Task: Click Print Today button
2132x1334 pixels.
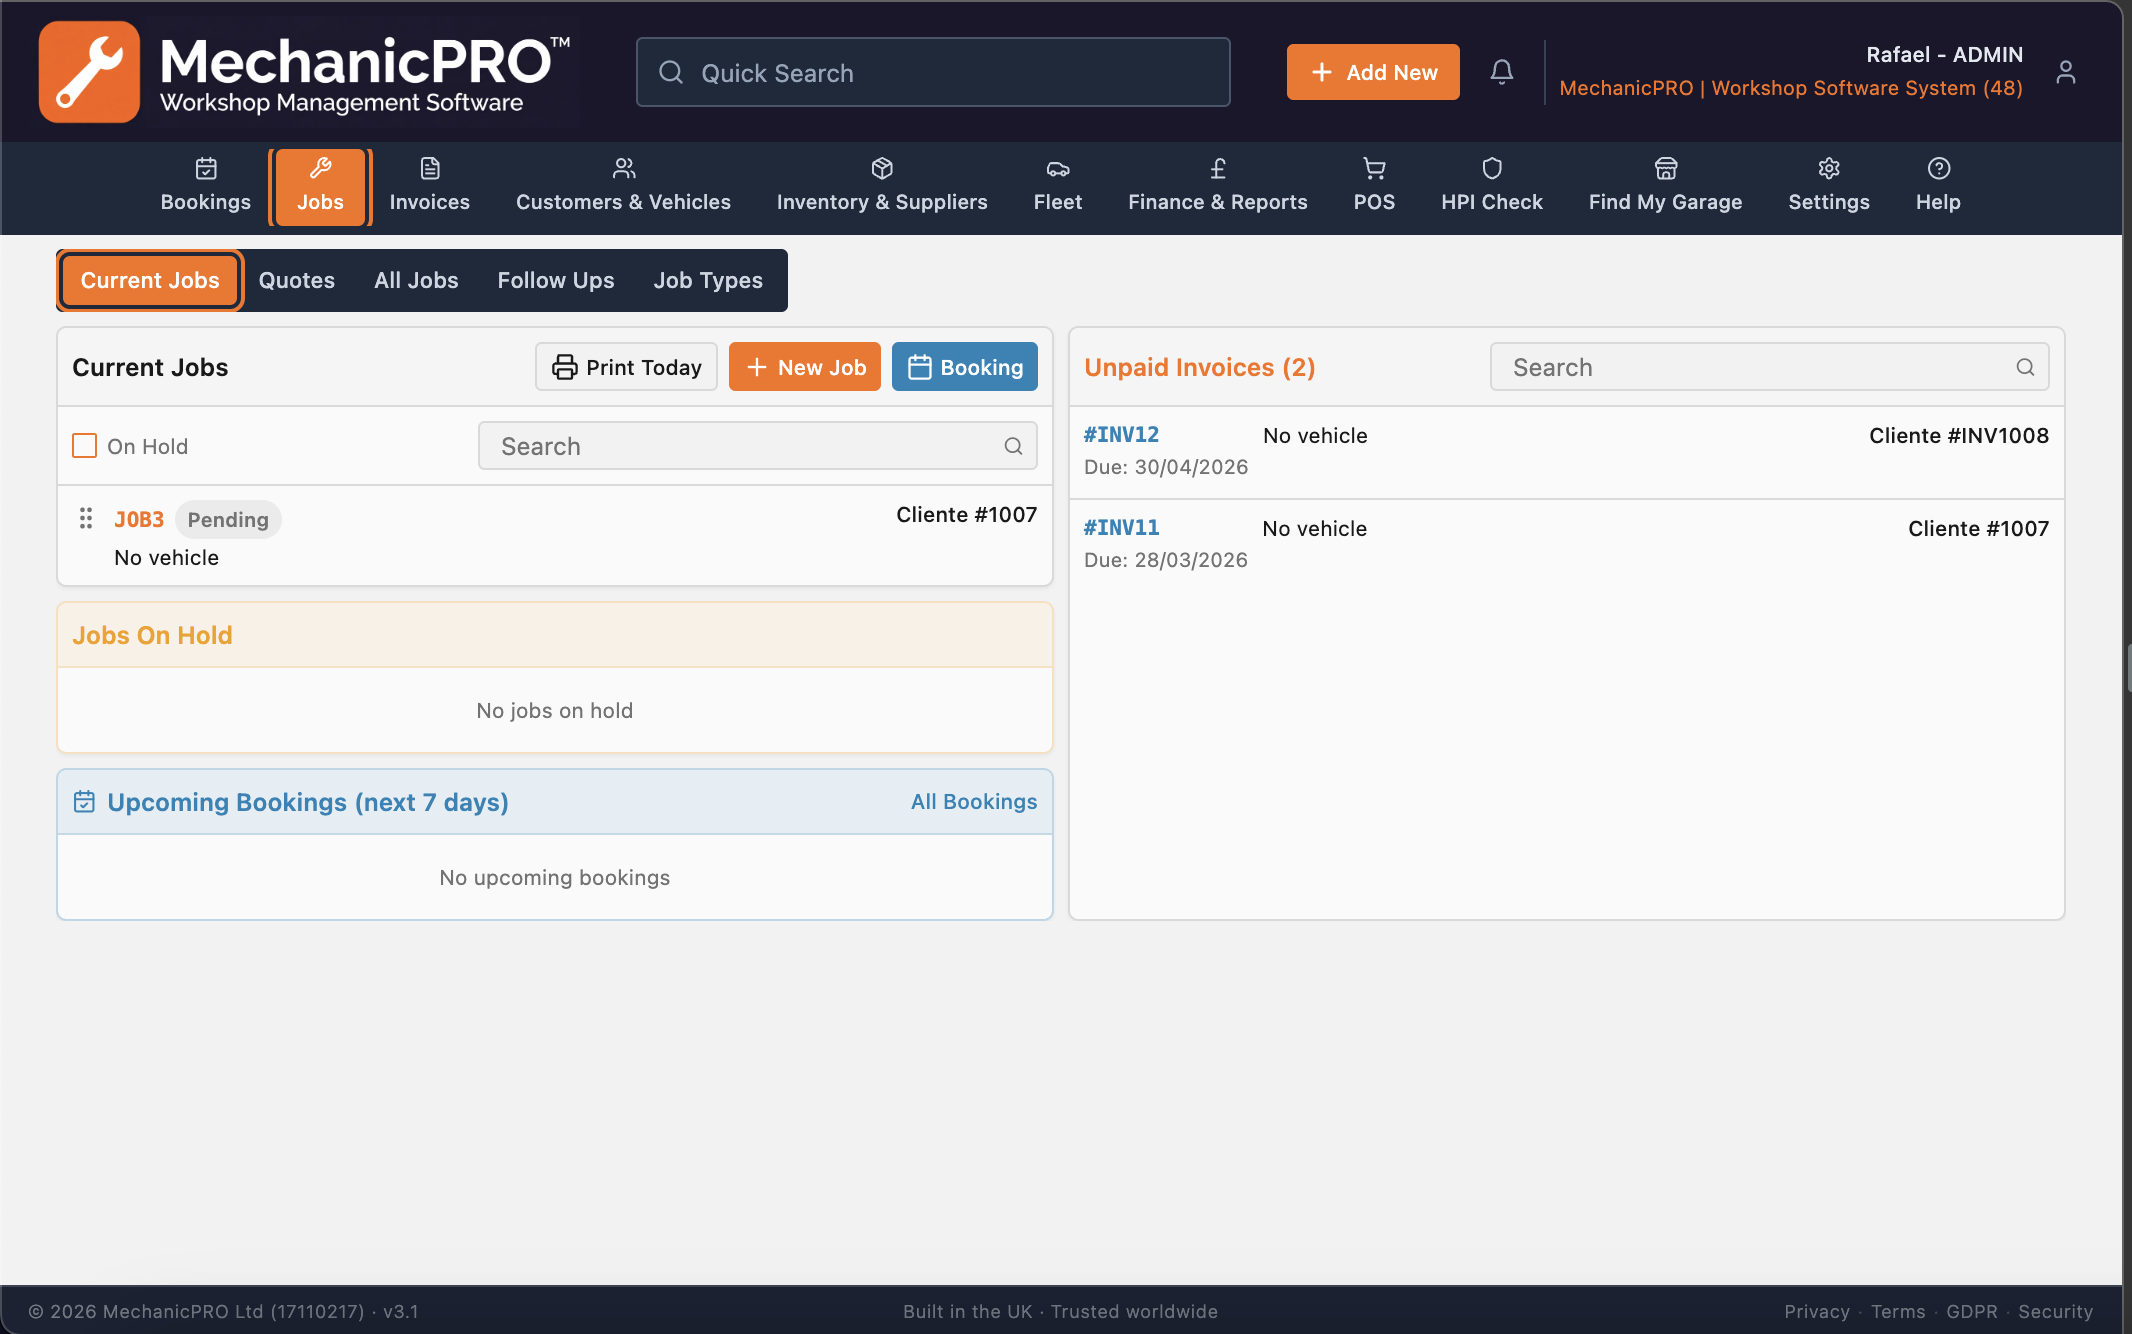Action: point(627,367)
